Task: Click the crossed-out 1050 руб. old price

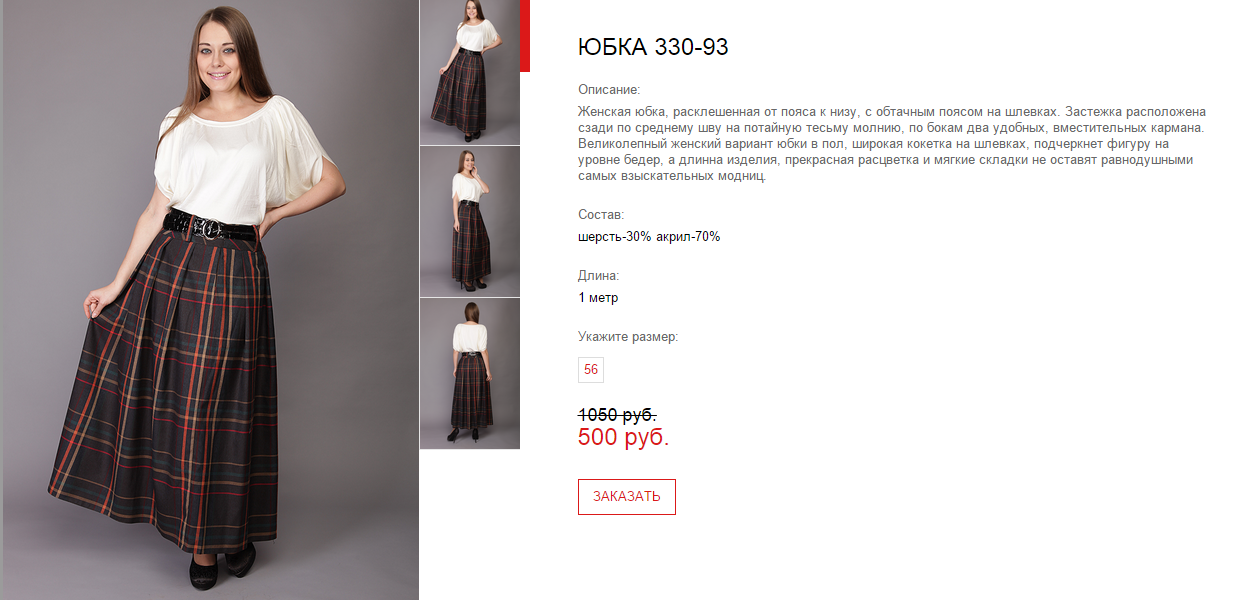Action: click(x=617, y=414)
